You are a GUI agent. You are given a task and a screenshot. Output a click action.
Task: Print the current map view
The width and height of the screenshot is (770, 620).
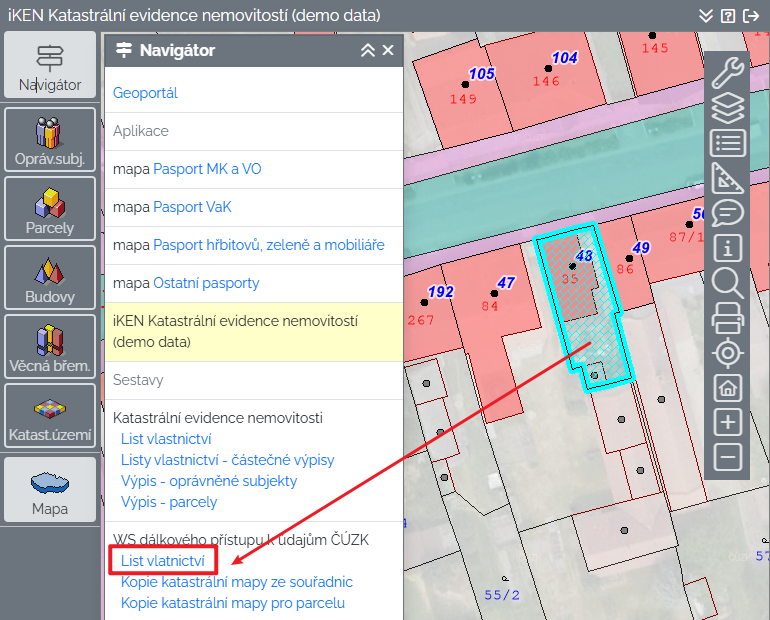tap(727, 317)
